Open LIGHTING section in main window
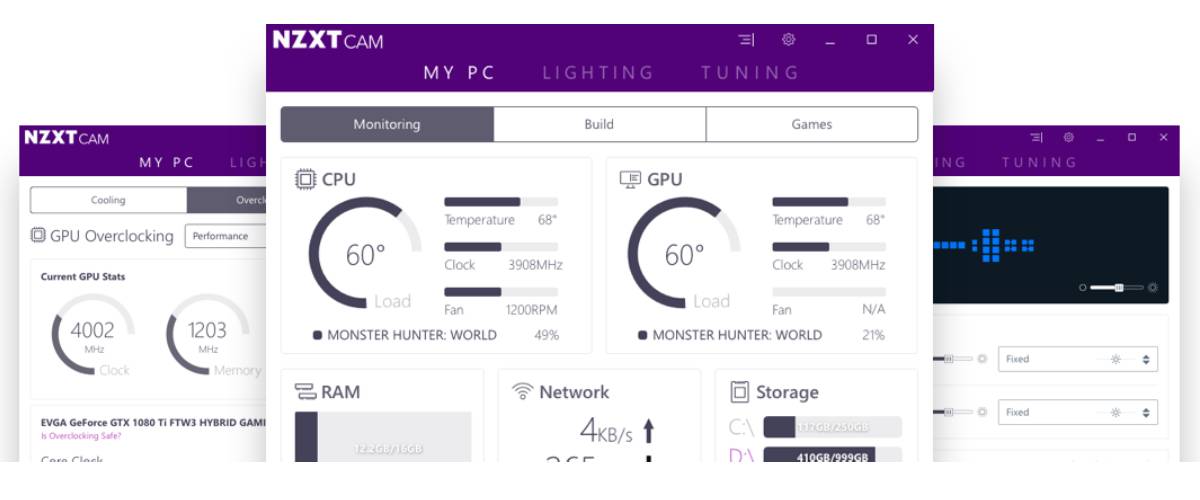The height and width of the screenshot is (500, 1200). point(598,73)
